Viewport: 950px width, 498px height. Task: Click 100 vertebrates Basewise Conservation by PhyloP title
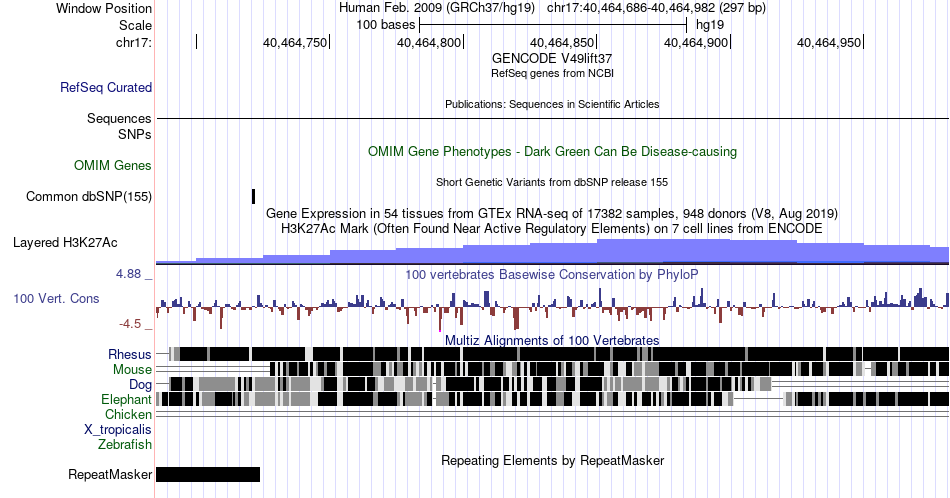click(x=552, y=274)
